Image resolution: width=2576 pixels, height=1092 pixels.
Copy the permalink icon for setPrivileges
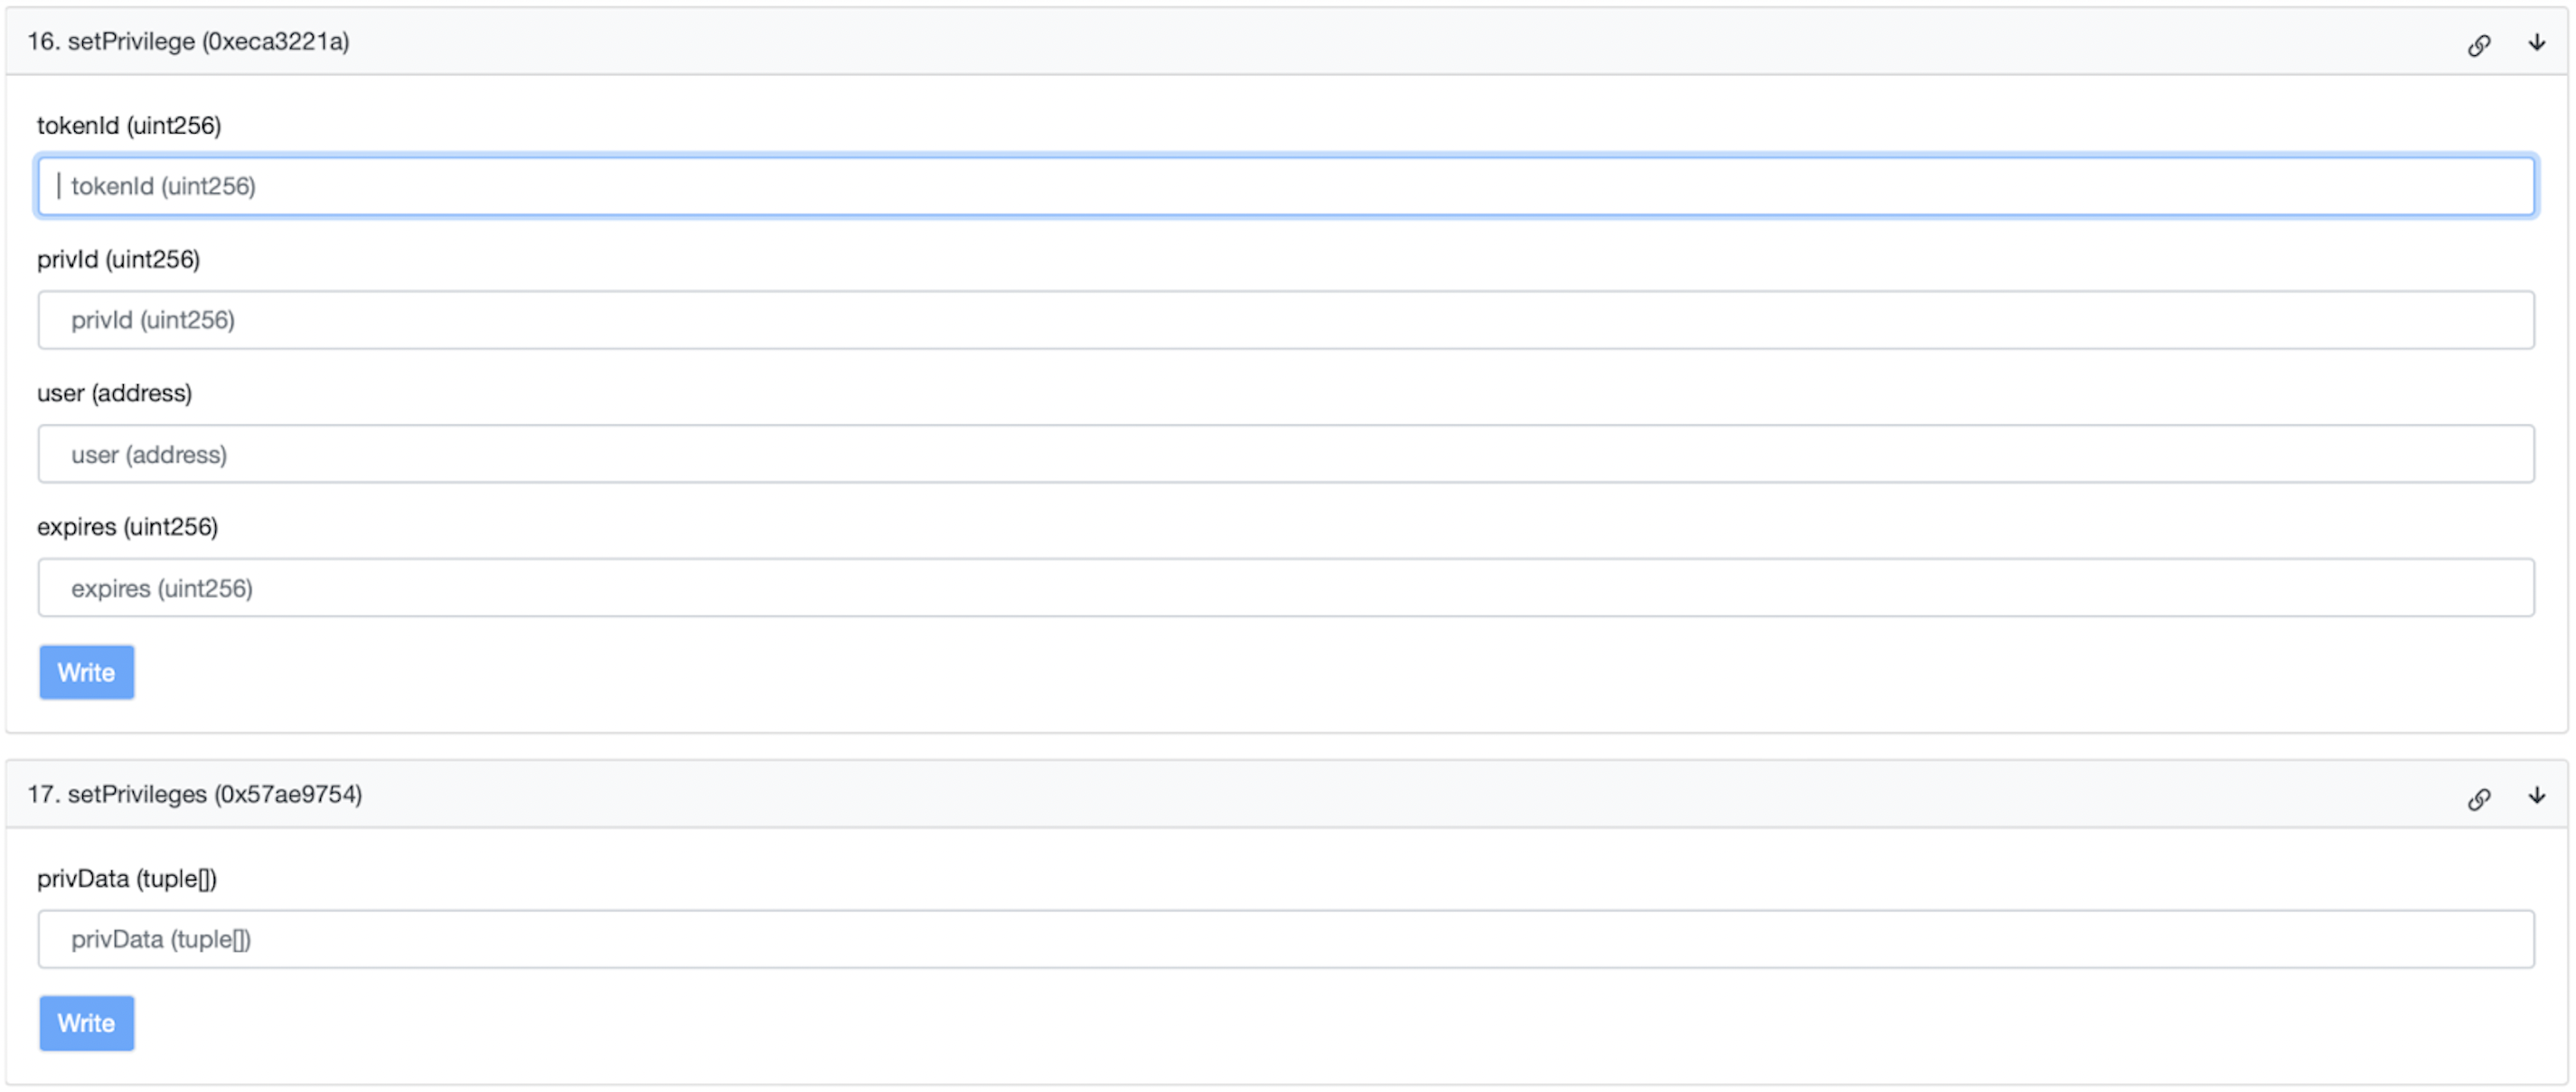(2478, 798)
